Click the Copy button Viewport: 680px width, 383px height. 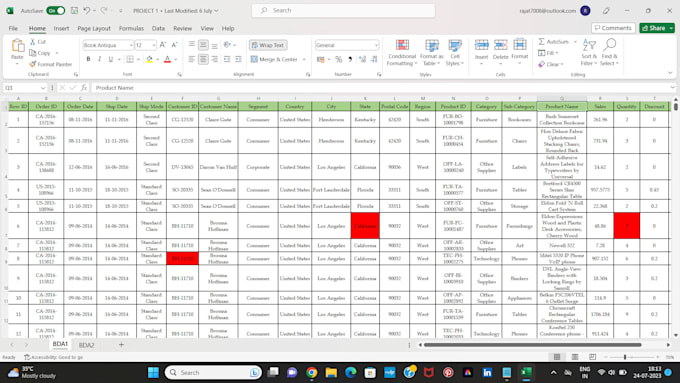pyautogui.click(x=40, y=53)
